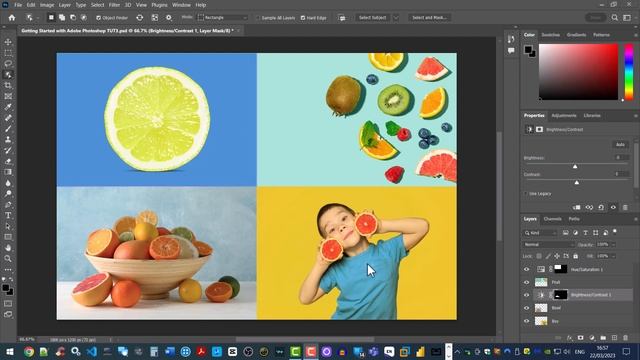This screenshot has width=640, height=360.
Task: Select the Path Selection tool
Action: [x=8, y=226]
